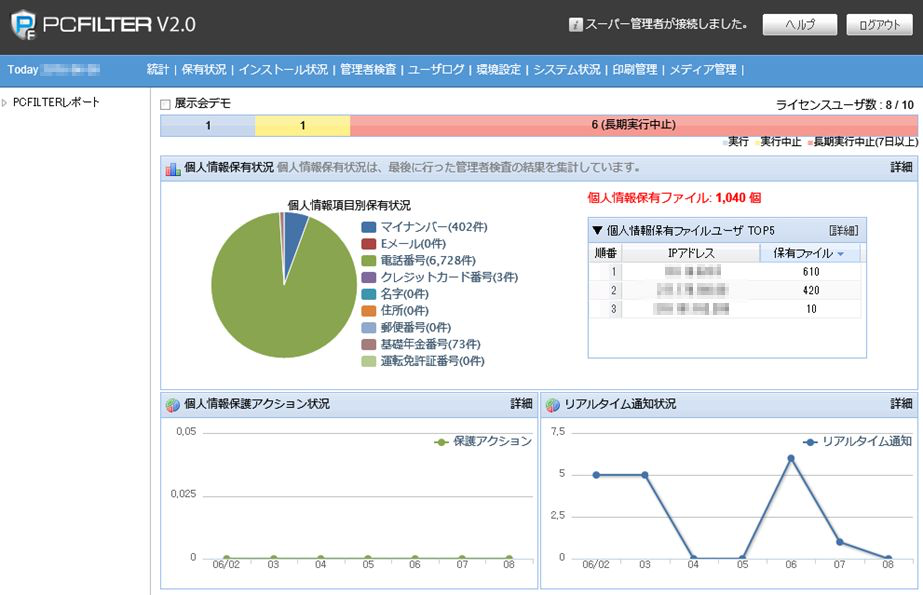The image size is (923, 595).
Task: Click the 06 peak data point on realtime chart
Action: tap(791, 458)
